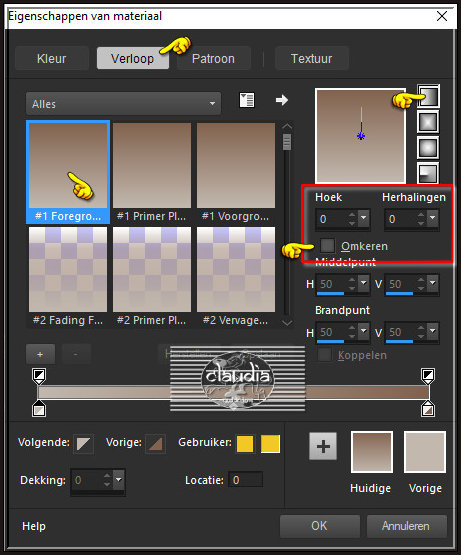461x555 pixels.
Task: Confirm with the OK button
Action: (319, 526)
